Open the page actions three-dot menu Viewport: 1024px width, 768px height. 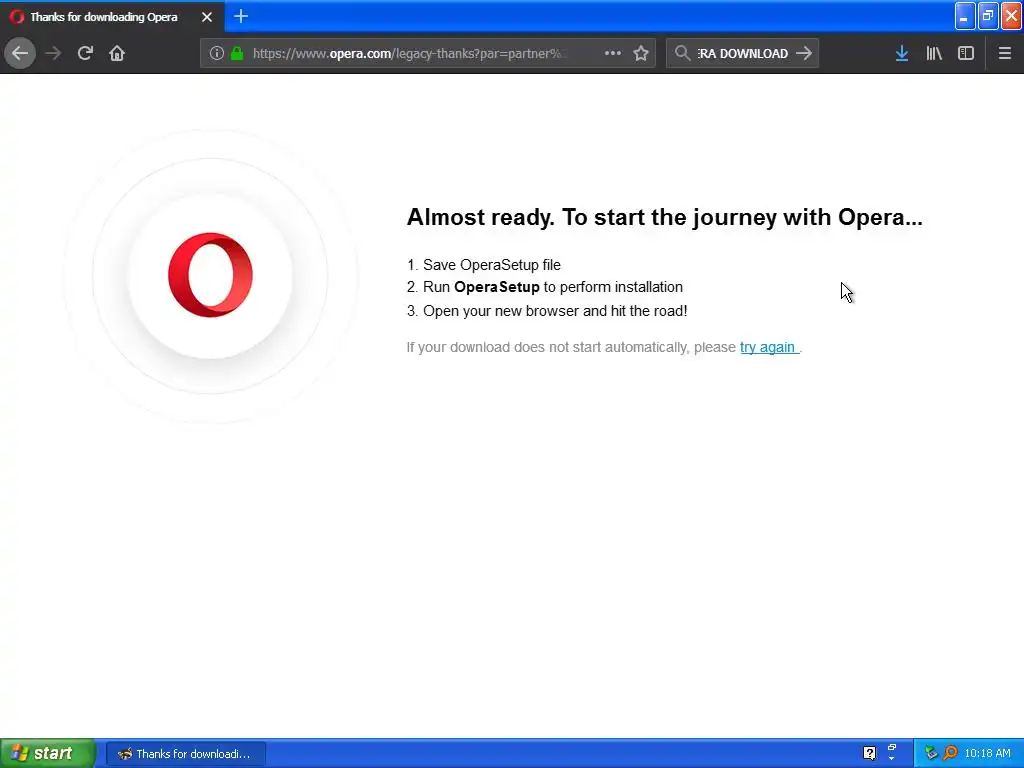613,54
